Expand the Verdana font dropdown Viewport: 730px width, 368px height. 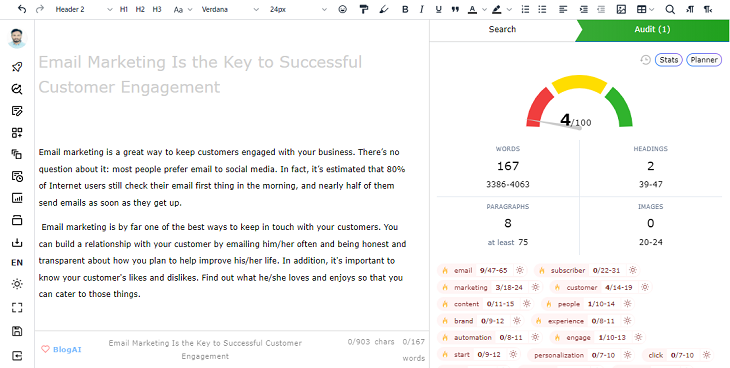pyautogui.click(x=230, y=9)
